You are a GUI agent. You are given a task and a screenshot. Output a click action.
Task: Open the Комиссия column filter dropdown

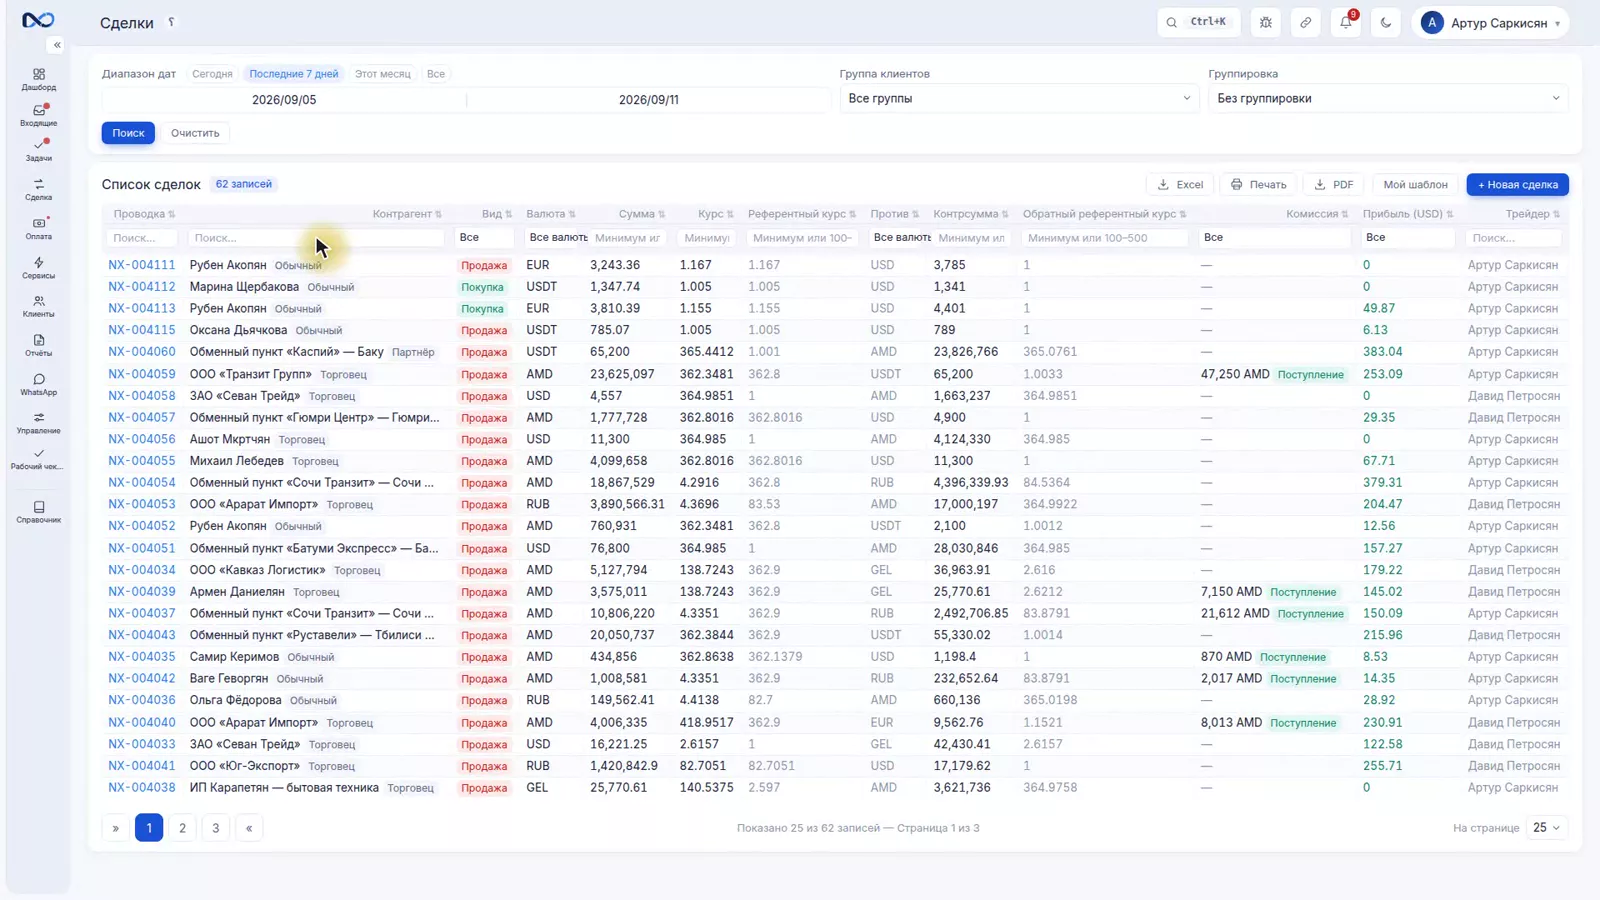(x=1275, y=238)
